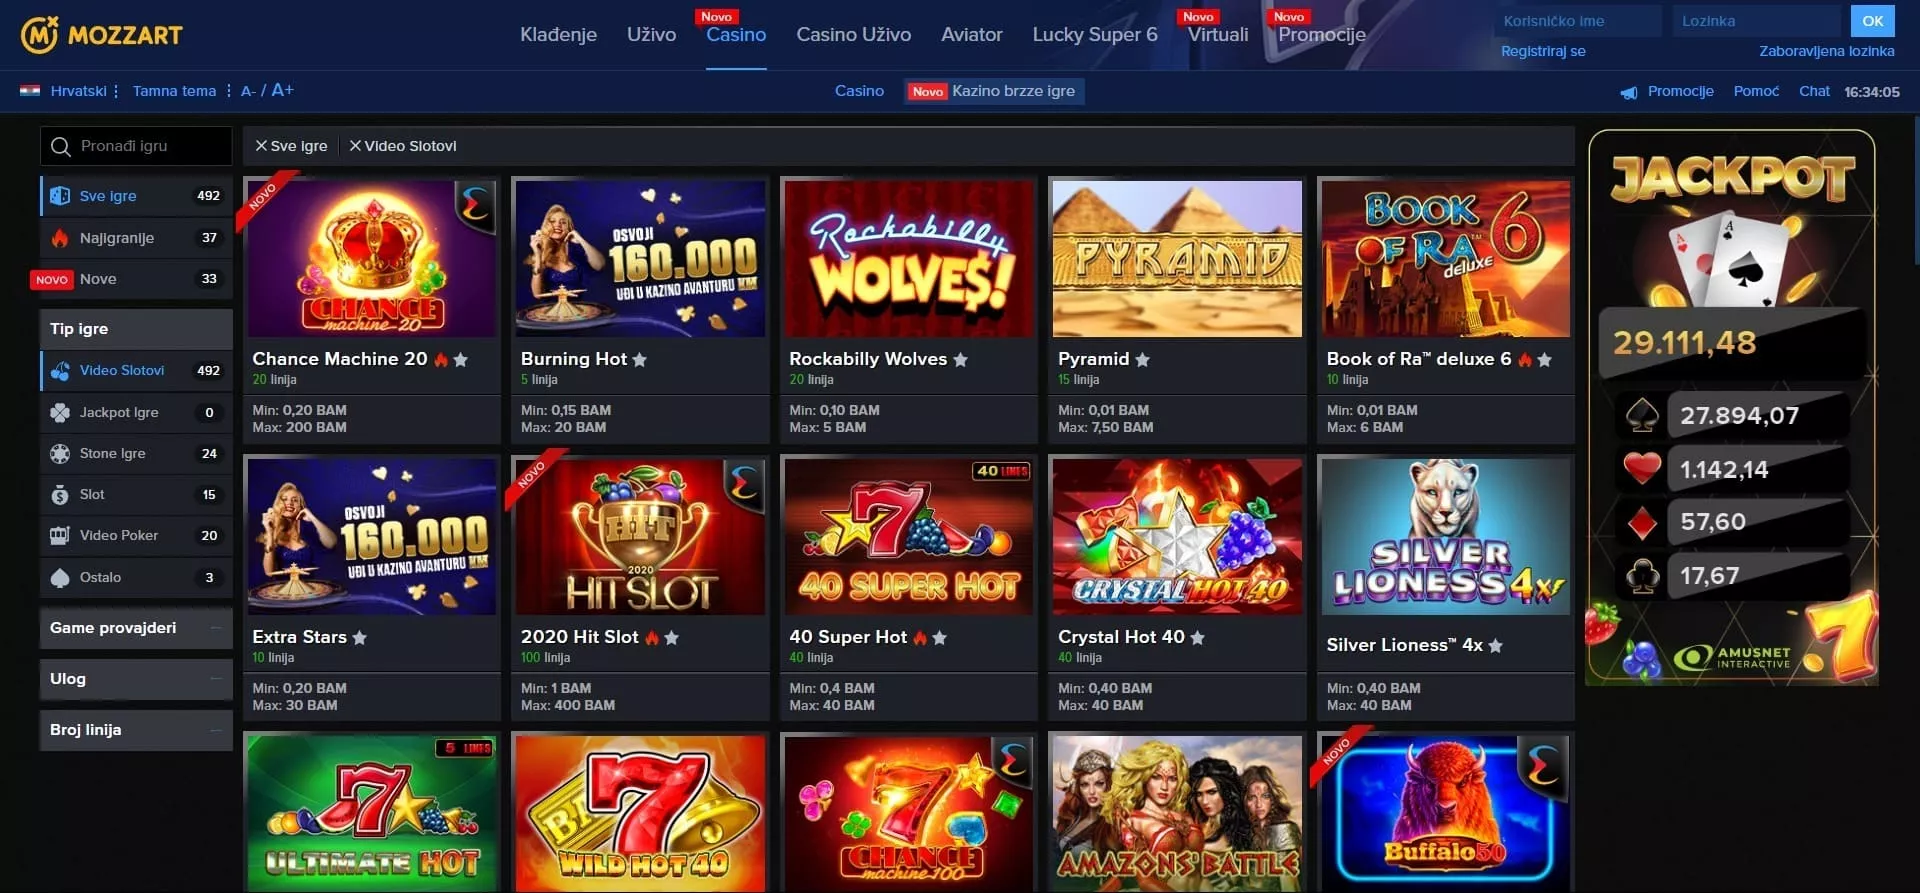Open the Hrvatski language dropdown

click(x=78, y=91)
